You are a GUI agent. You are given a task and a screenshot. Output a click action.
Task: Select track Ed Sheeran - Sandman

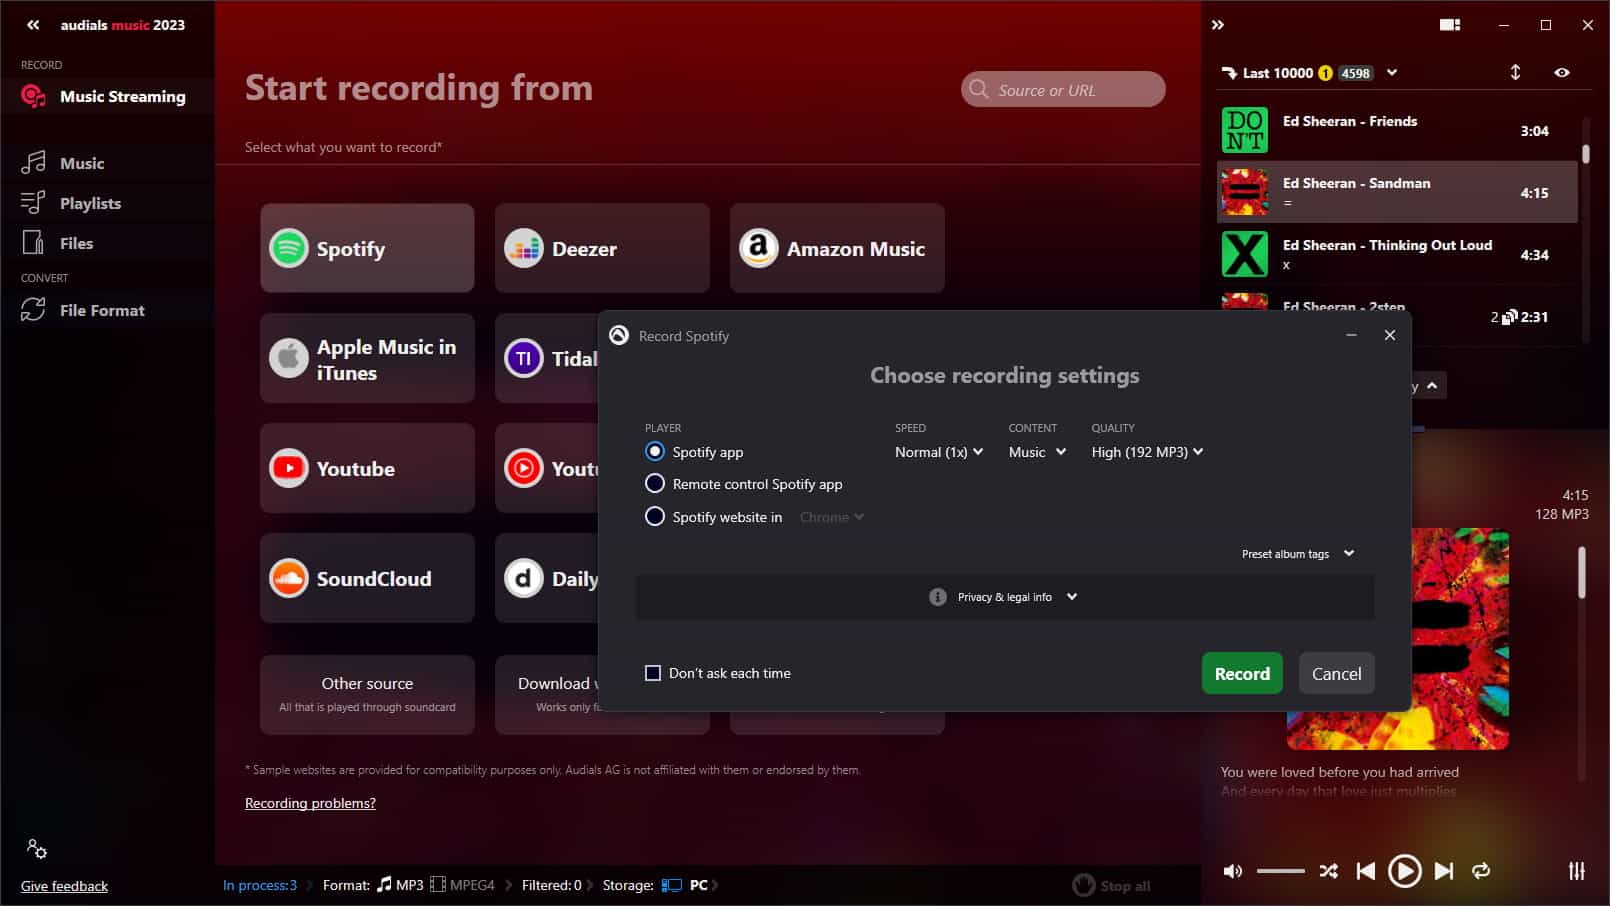[1397, 192]
